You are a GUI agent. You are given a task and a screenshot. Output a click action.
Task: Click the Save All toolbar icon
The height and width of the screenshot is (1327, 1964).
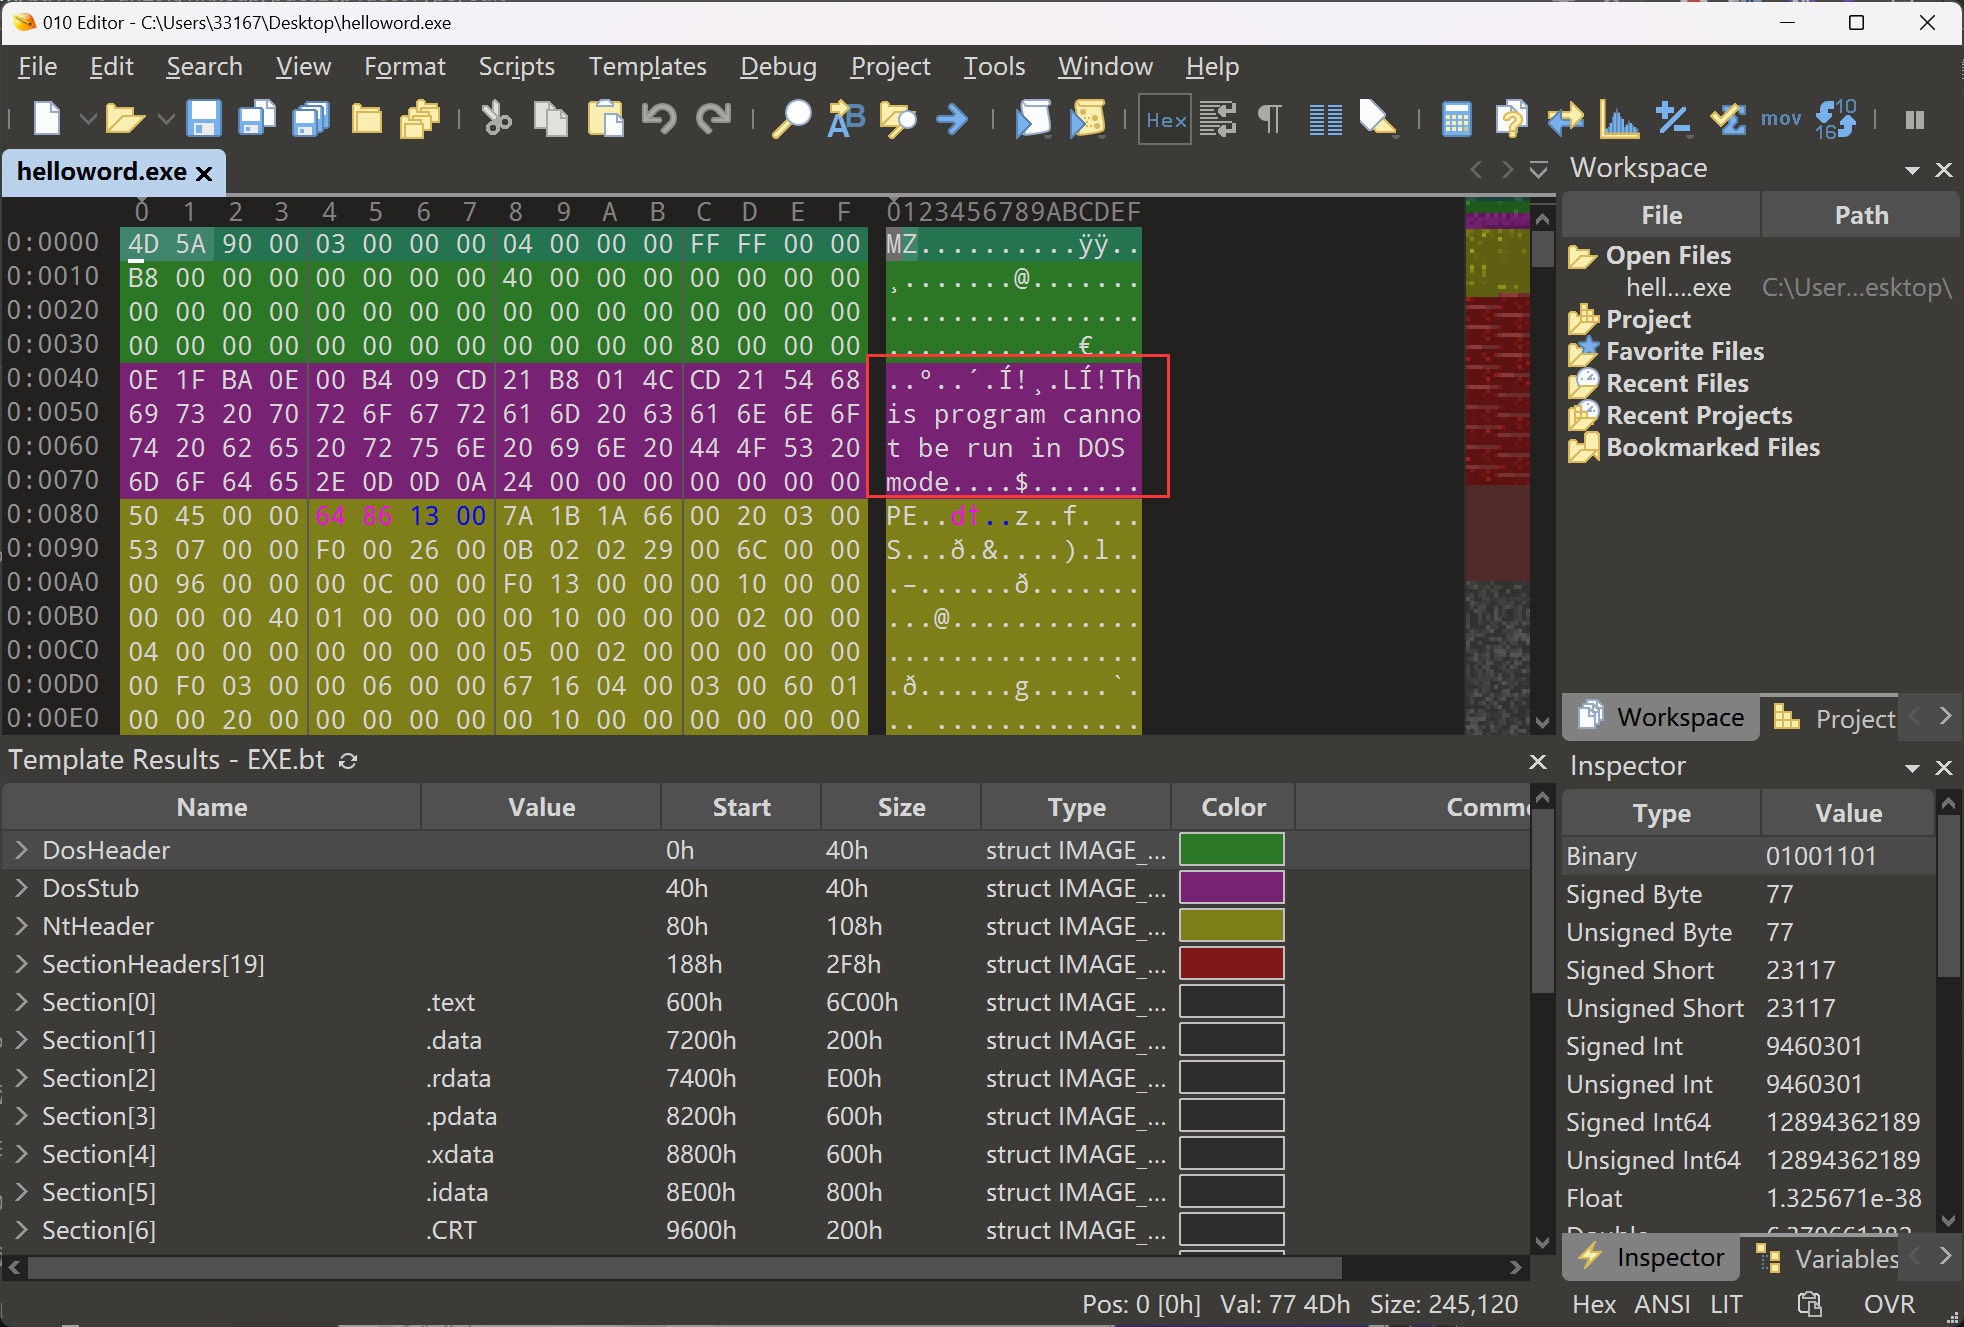(311, 119)
